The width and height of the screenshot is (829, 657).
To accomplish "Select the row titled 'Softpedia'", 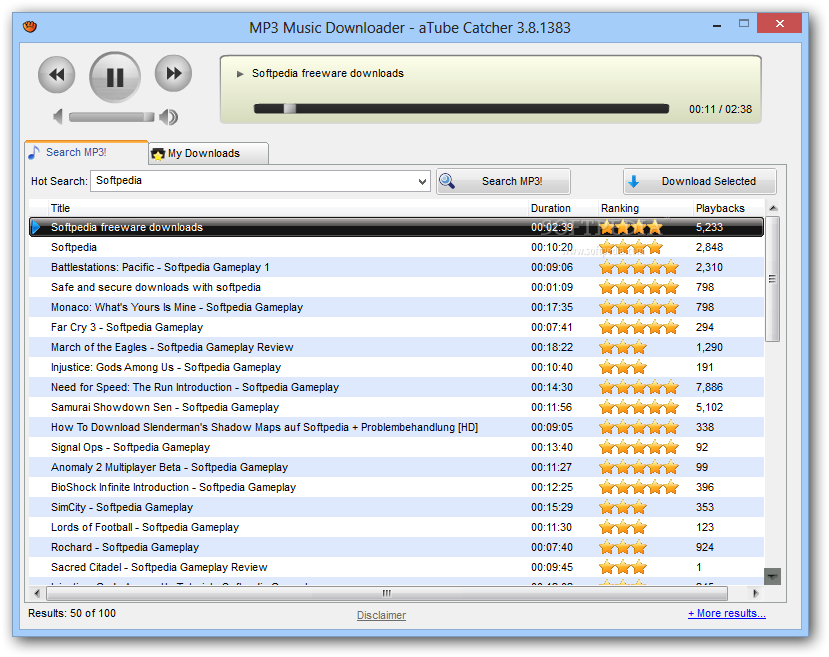I will (397, 247).
